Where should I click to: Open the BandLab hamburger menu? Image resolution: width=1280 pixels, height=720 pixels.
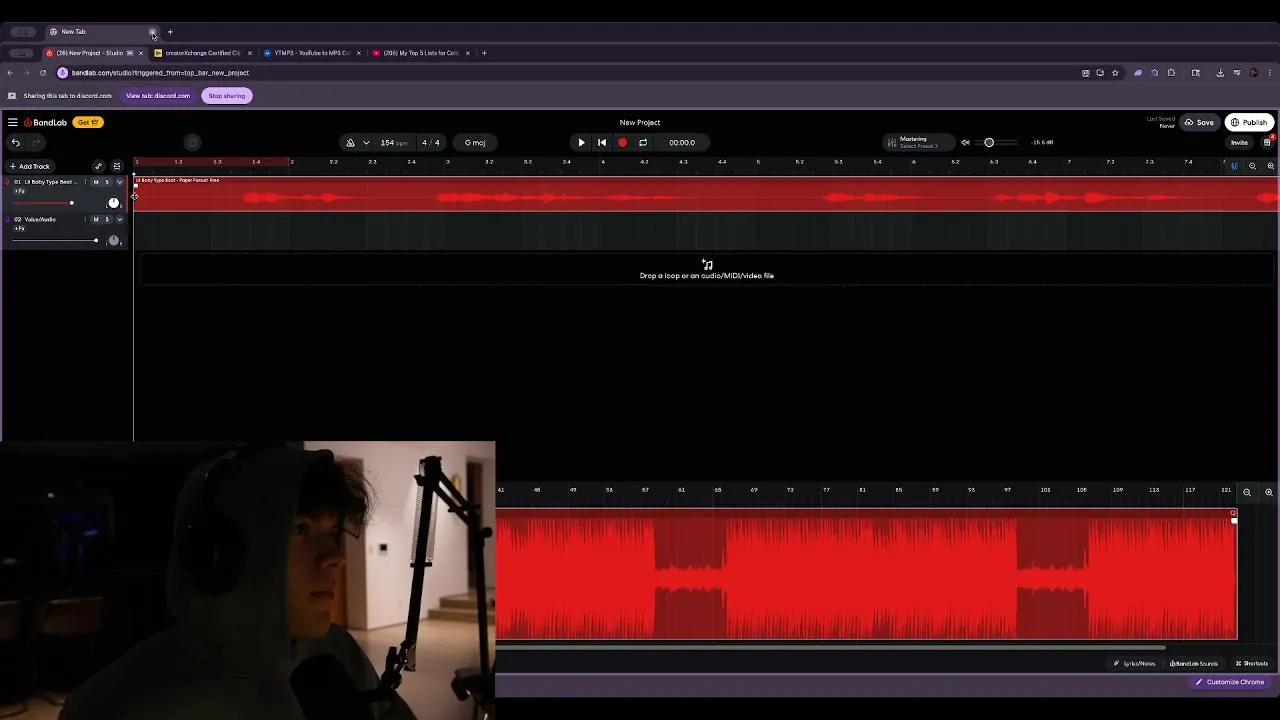coord(12,122)
